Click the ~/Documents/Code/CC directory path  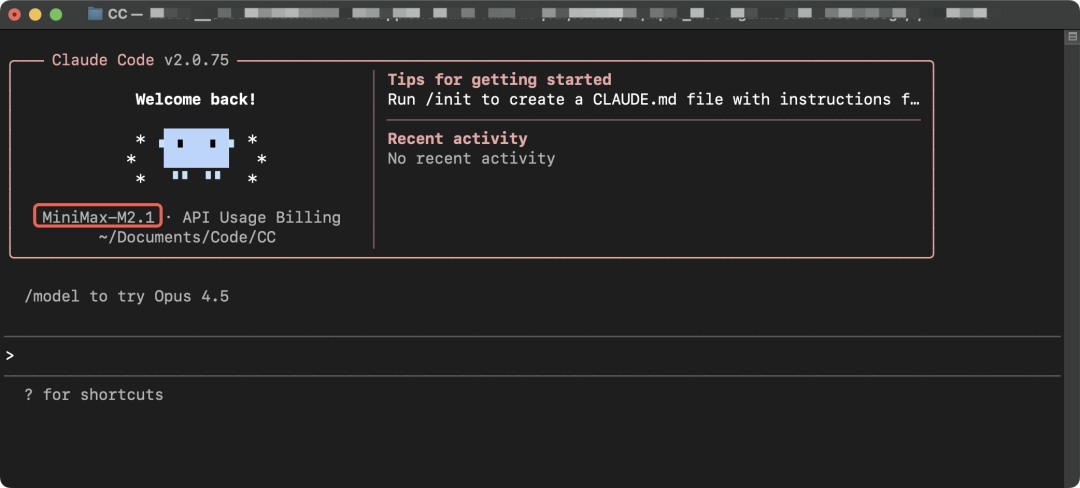(187, 237)
